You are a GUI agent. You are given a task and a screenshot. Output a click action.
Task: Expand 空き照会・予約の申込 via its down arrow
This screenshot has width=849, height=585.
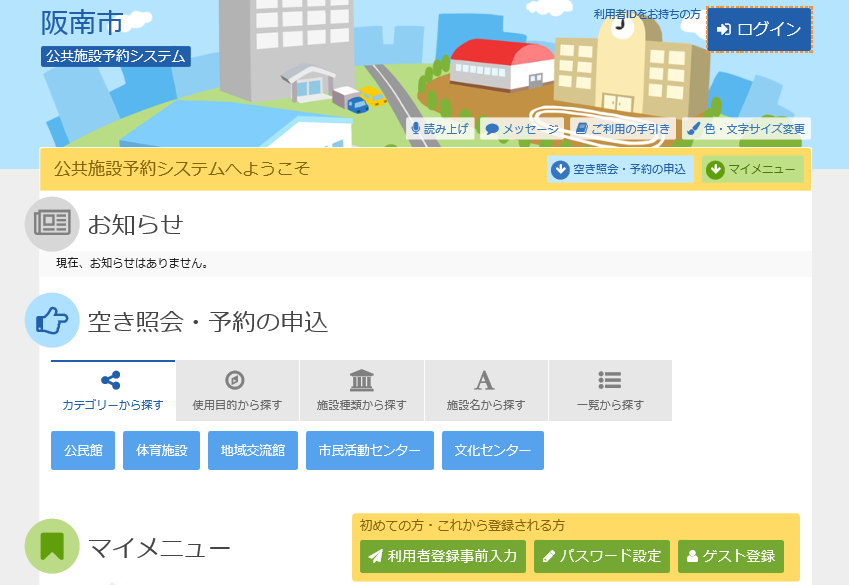coord(559,169)
